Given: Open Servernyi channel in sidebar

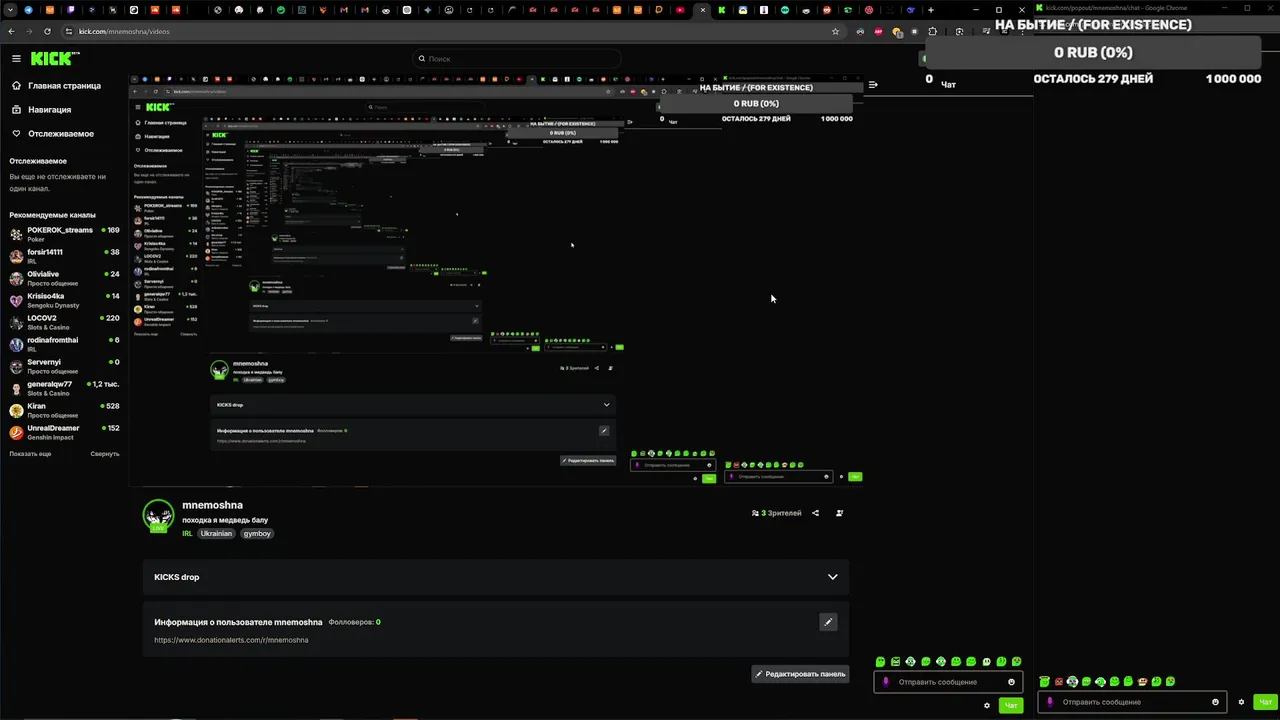Looking at the screenshot, I should [64, 366].
